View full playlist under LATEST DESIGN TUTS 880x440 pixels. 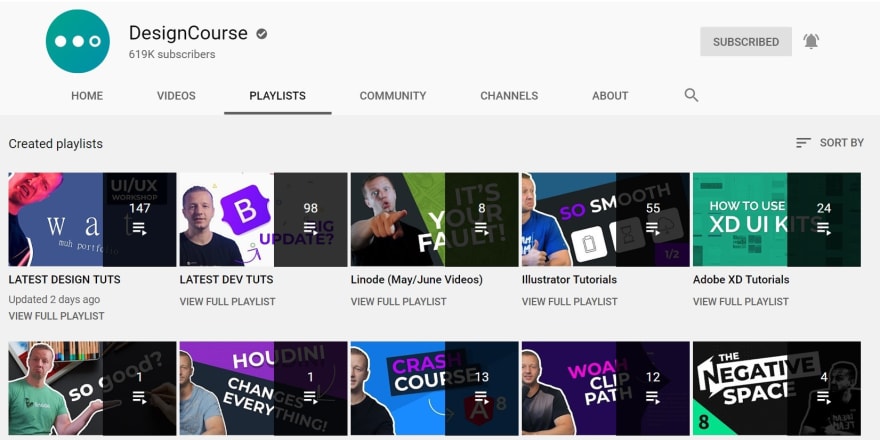[x=56, y=316]
